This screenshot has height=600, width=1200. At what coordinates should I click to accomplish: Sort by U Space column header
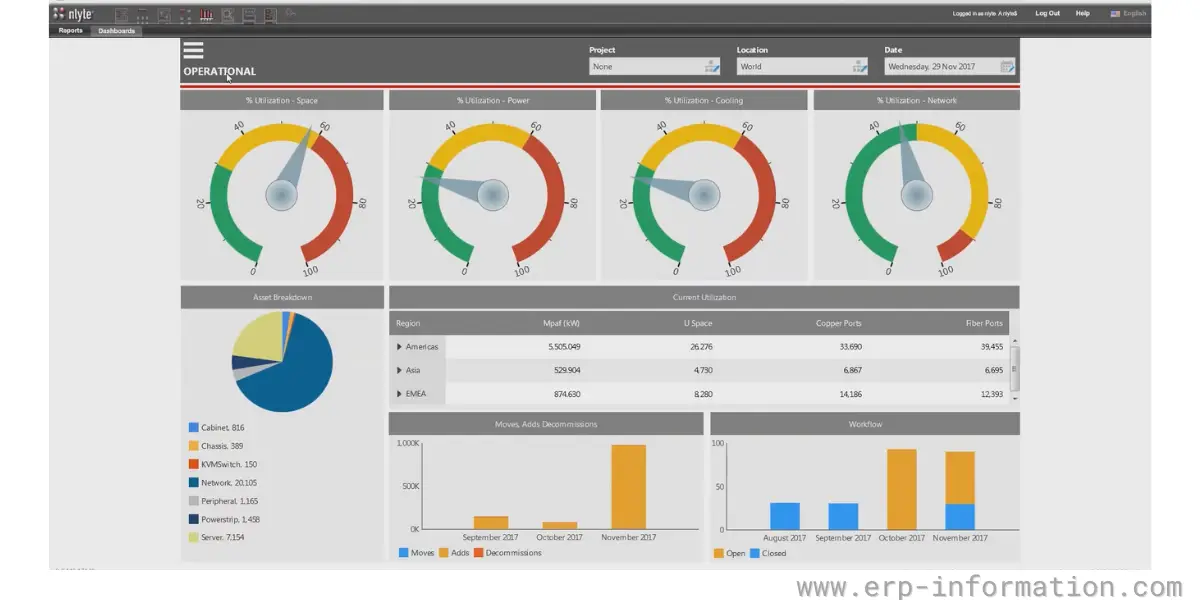[698, 323]
